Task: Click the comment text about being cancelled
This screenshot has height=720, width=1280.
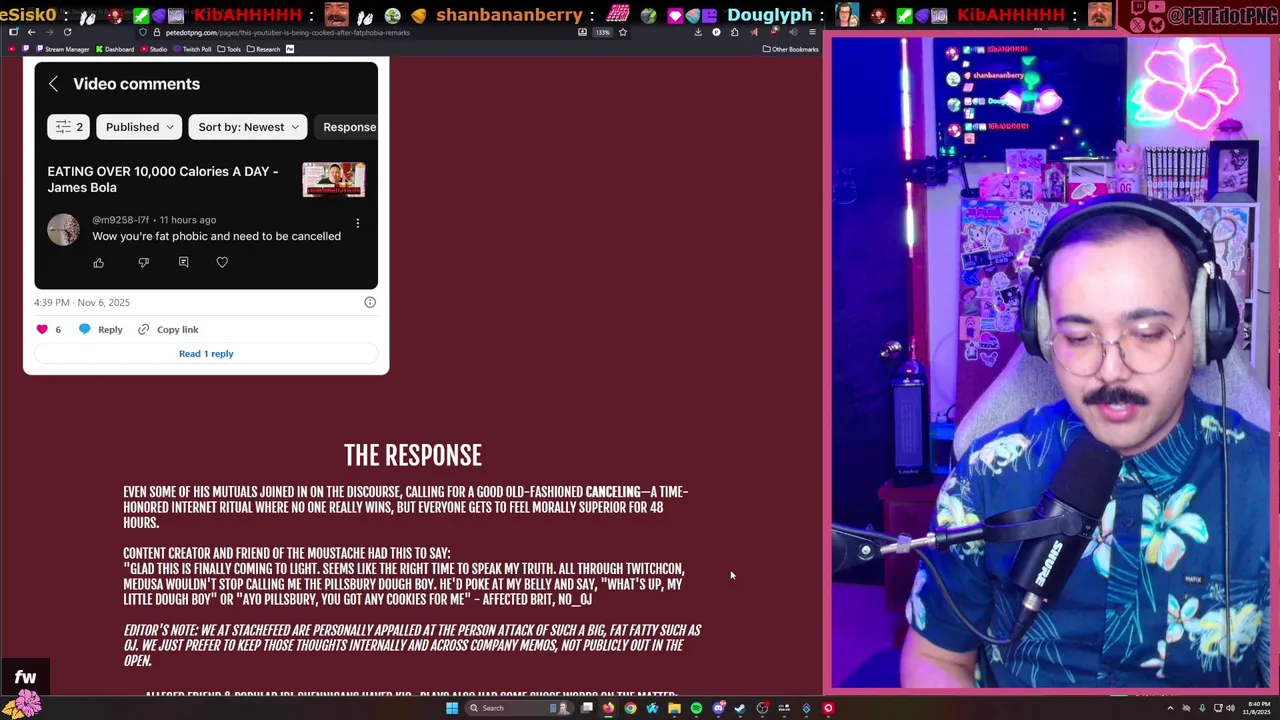Action: [x=217, y=236]
